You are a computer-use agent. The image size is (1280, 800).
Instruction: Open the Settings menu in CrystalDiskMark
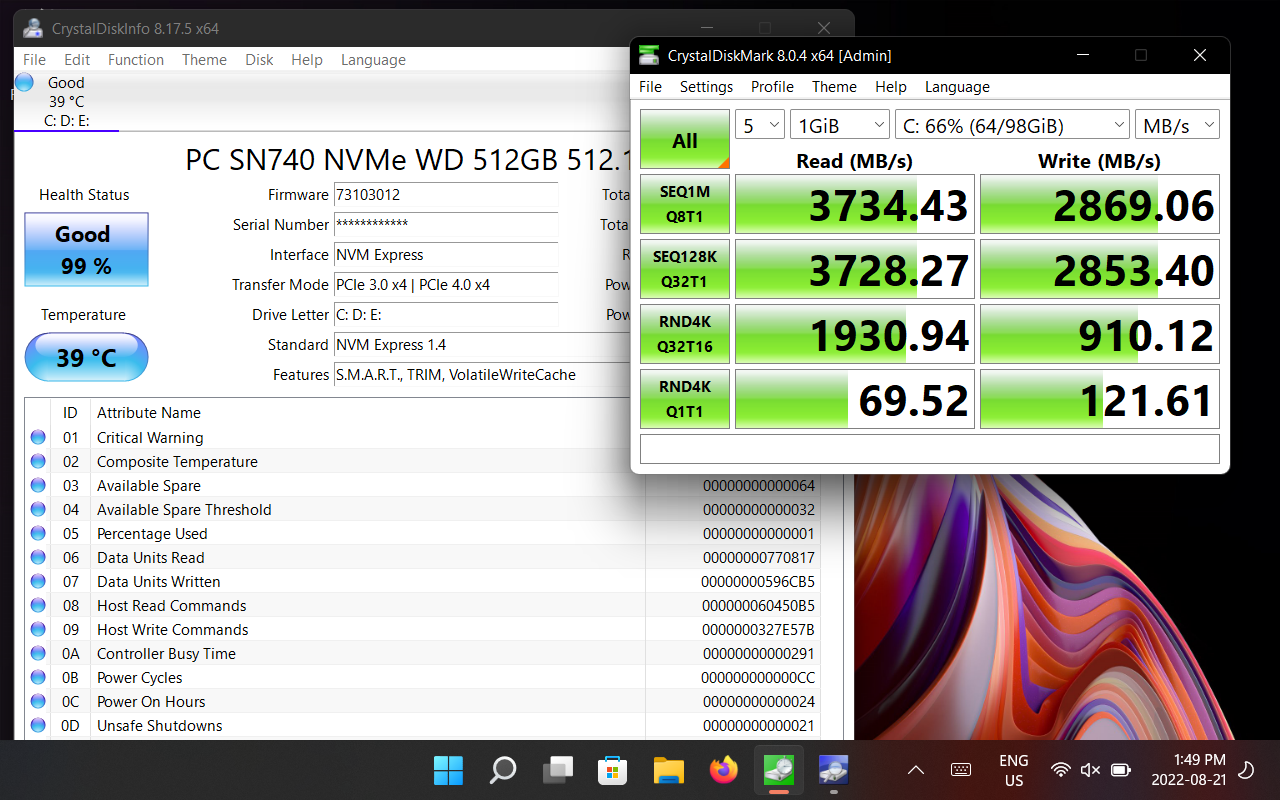706,87
